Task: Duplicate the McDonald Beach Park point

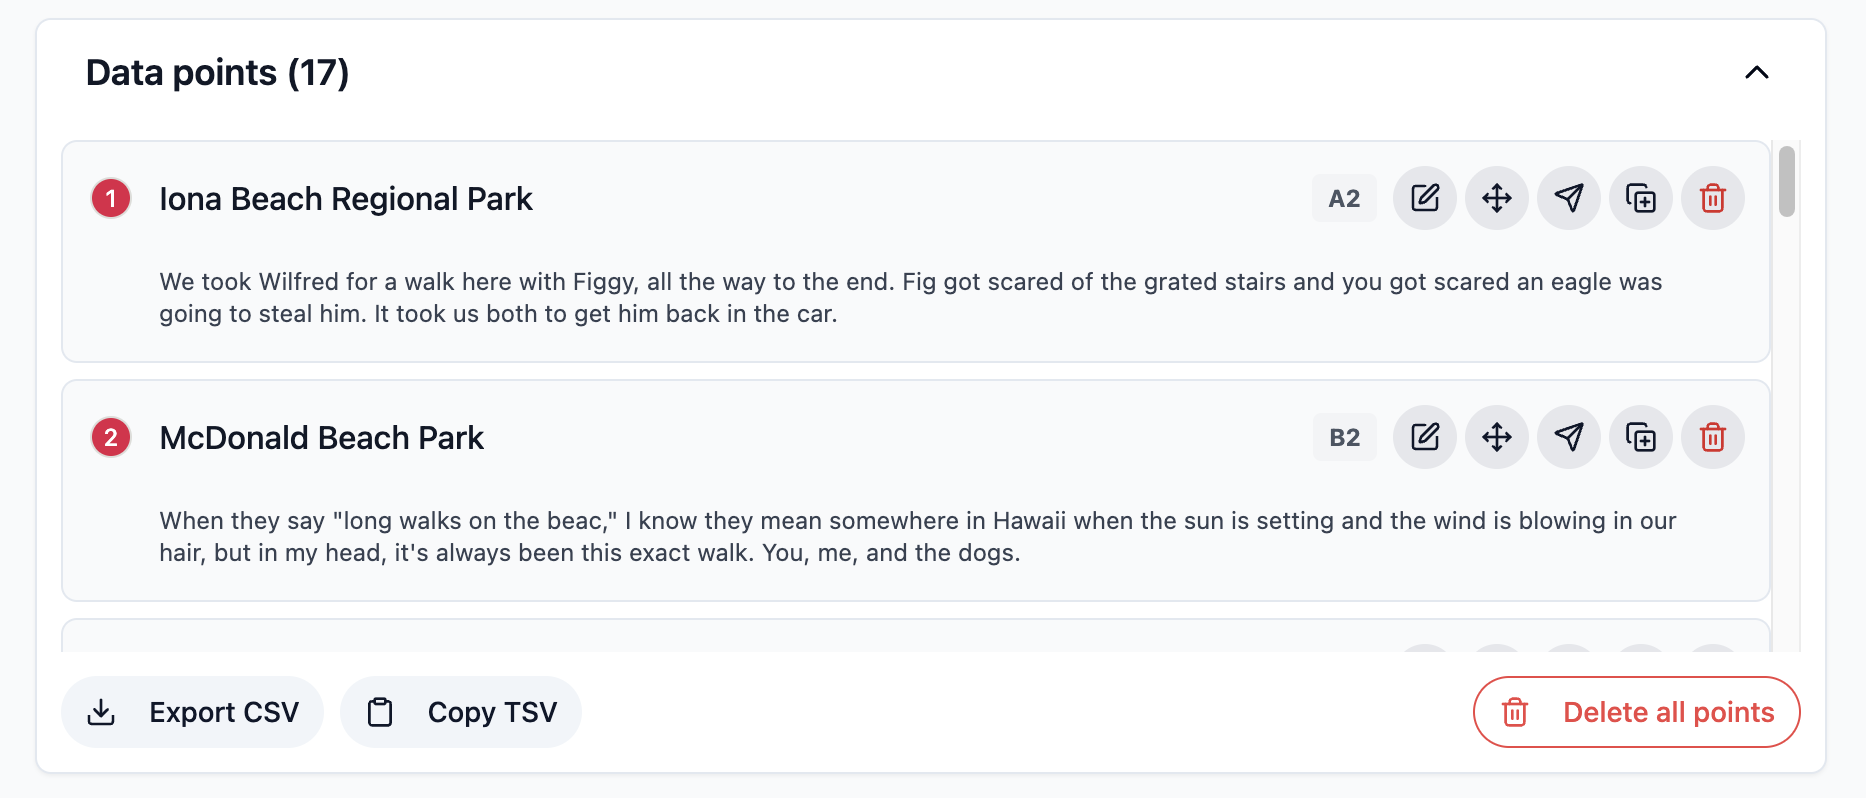Action: [x=1641, y=437]
